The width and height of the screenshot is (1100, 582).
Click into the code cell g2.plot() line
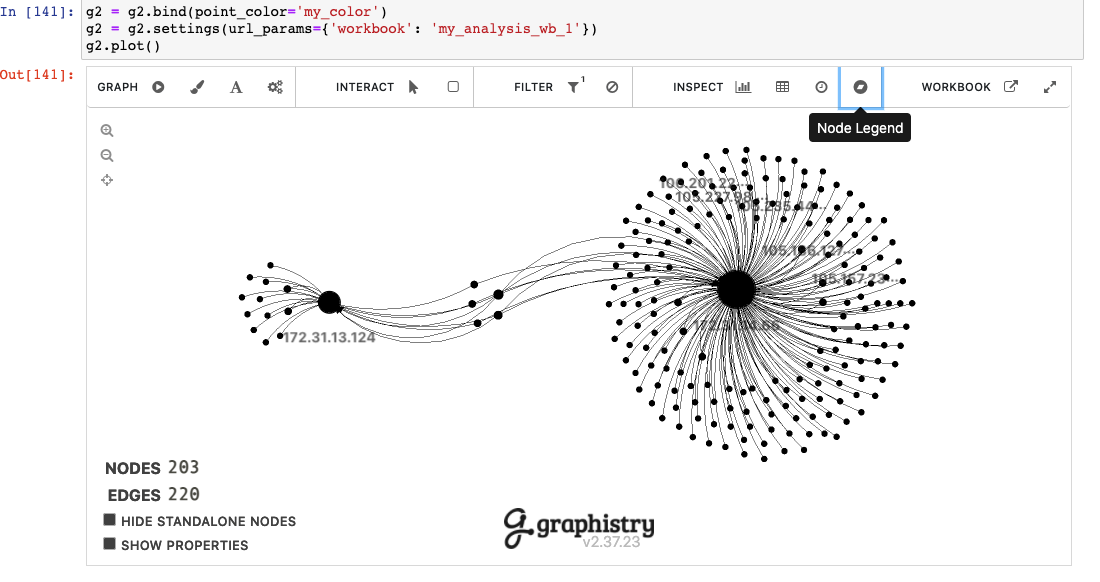pos(123,46)
